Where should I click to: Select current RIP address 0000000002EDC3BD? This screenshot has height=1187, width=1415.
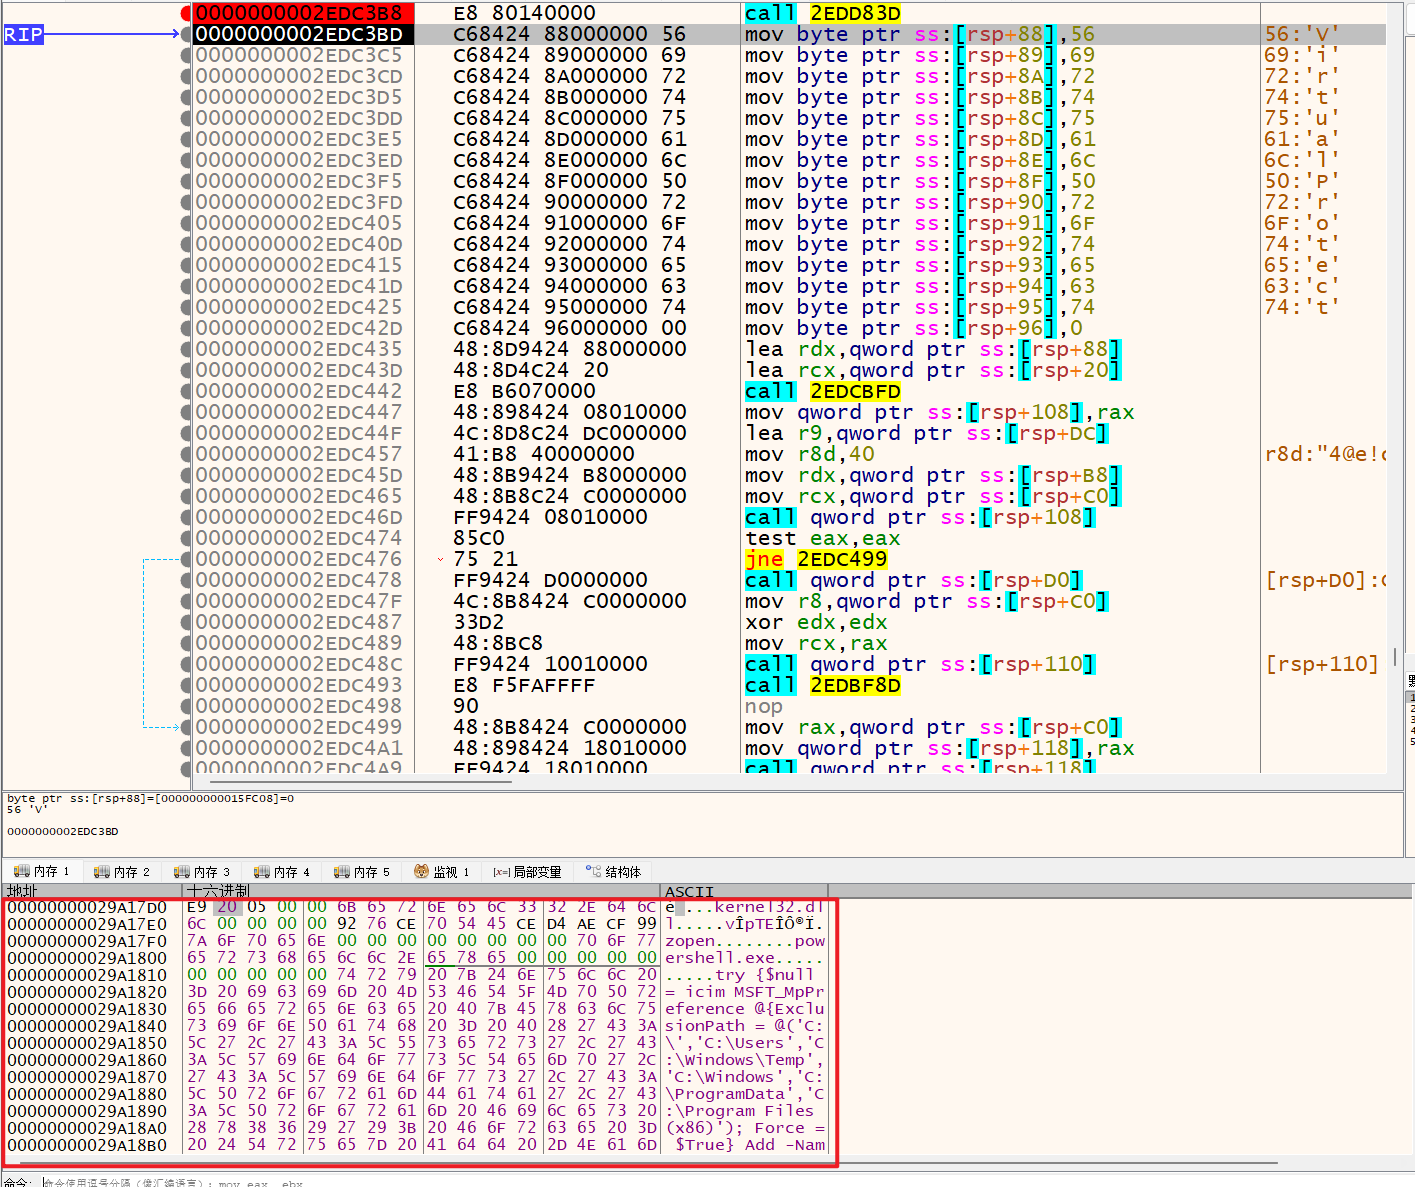point(299,34)
